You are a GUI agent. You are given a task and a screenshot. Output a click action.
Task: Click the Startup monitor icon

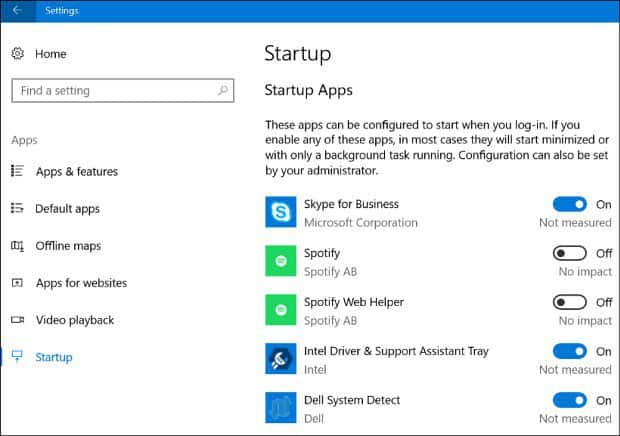click(17, 356)
